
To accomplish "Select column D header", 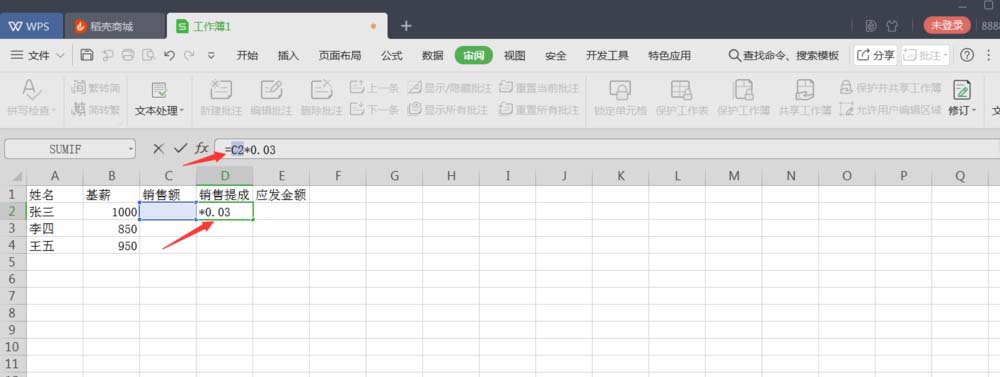I will point(224,177).
